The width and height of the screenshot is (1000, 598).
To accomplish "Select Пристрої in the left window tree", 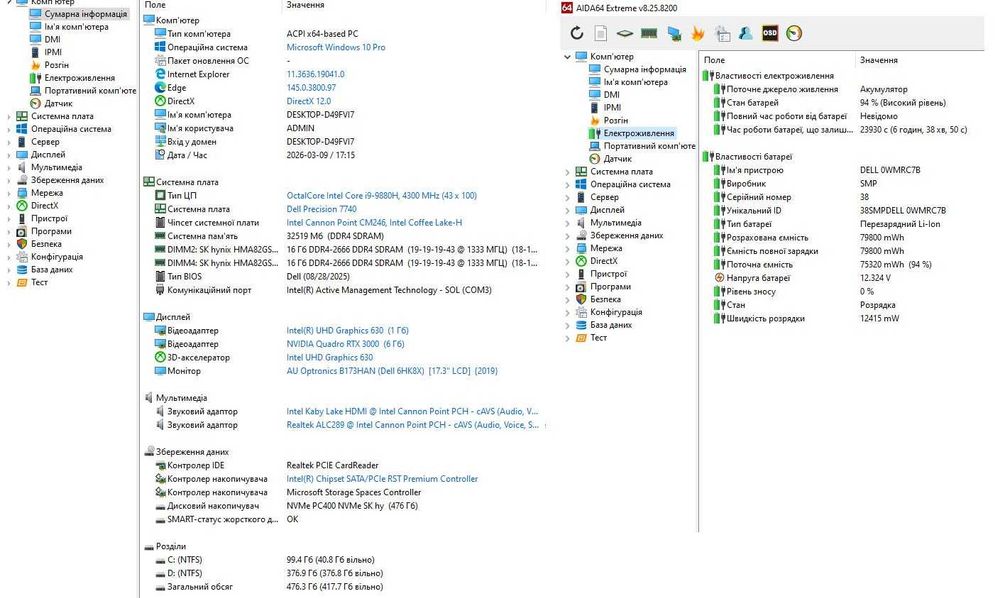I will click(49, 218).
